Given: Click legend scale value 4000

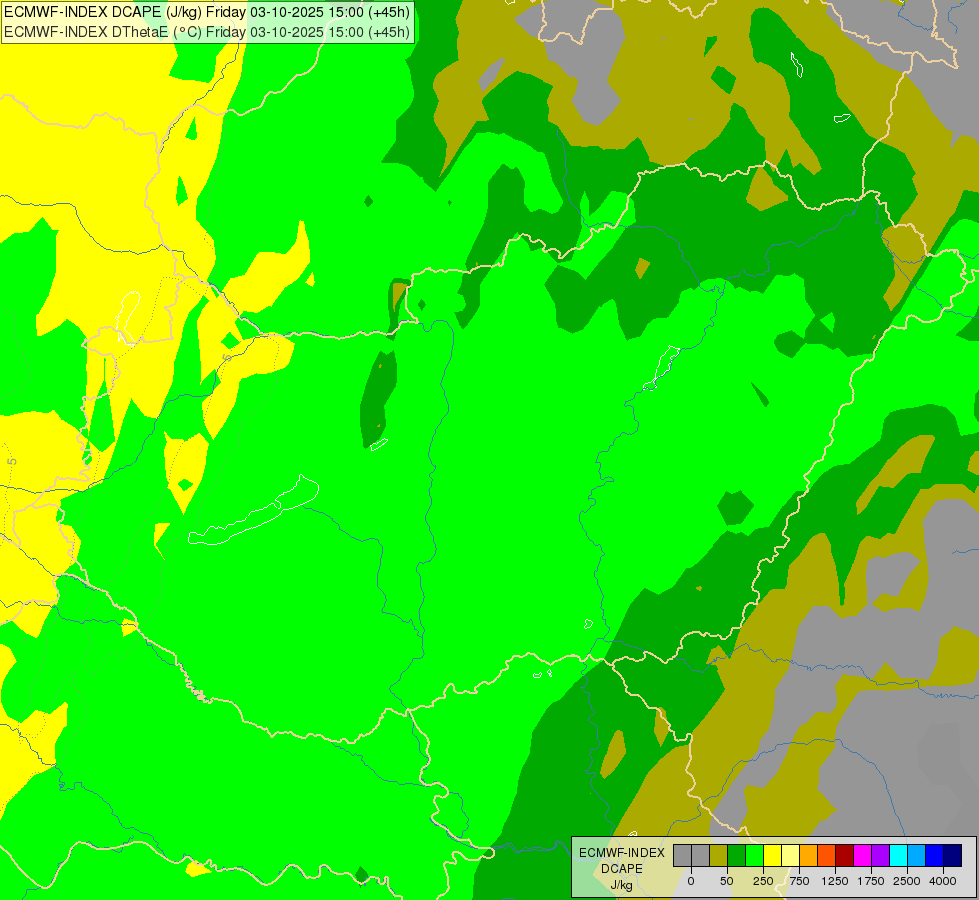Looking at the screenshot, I should pyautogui.click(x=943, y=881).
